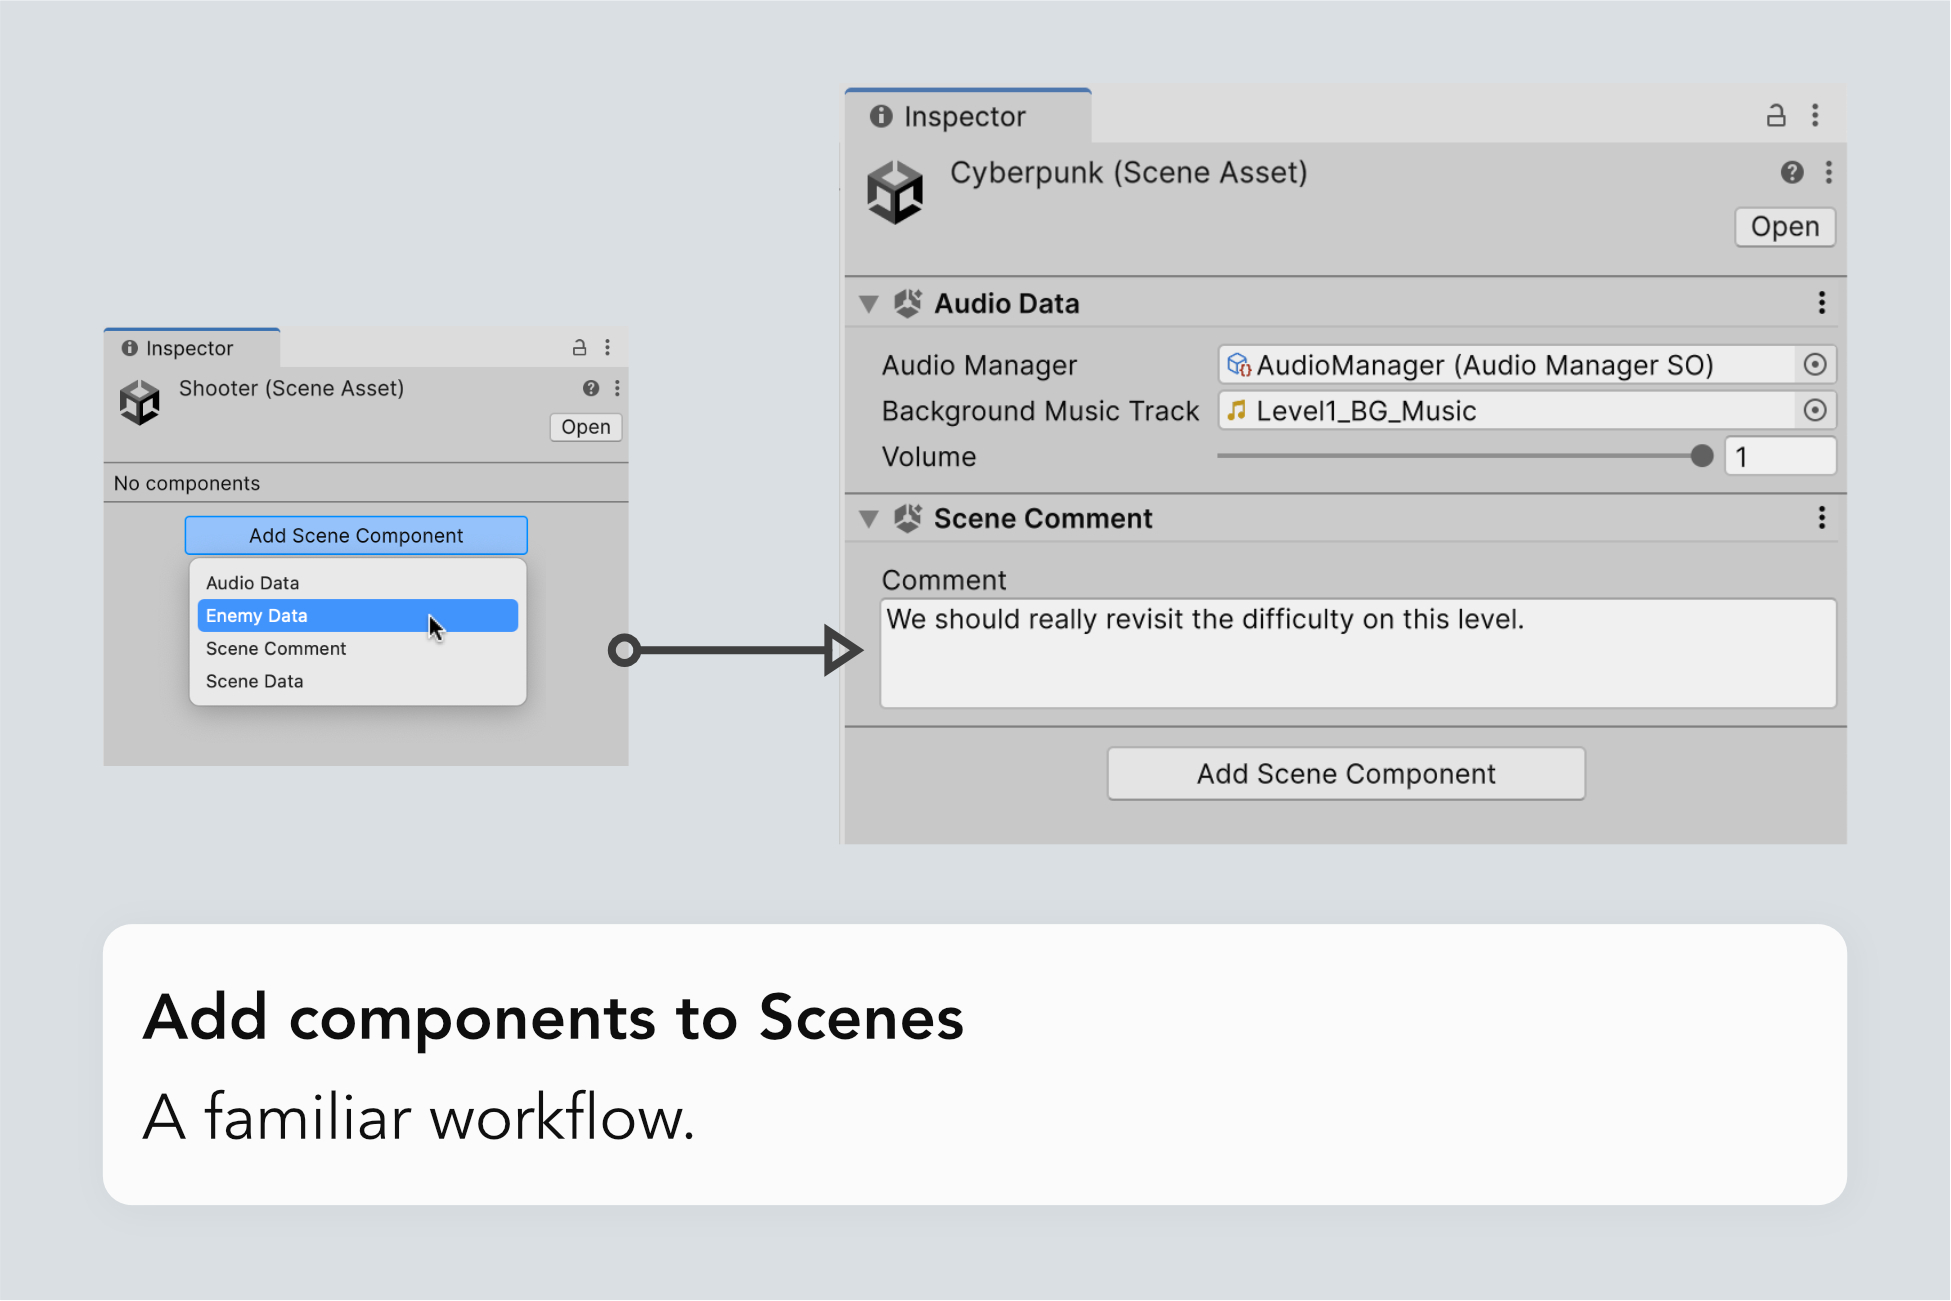This screenshot has width=1951, height=1301.
Task: Open the highlighted Add Scene Component dropdown
Action: click(x=356, y=536)
